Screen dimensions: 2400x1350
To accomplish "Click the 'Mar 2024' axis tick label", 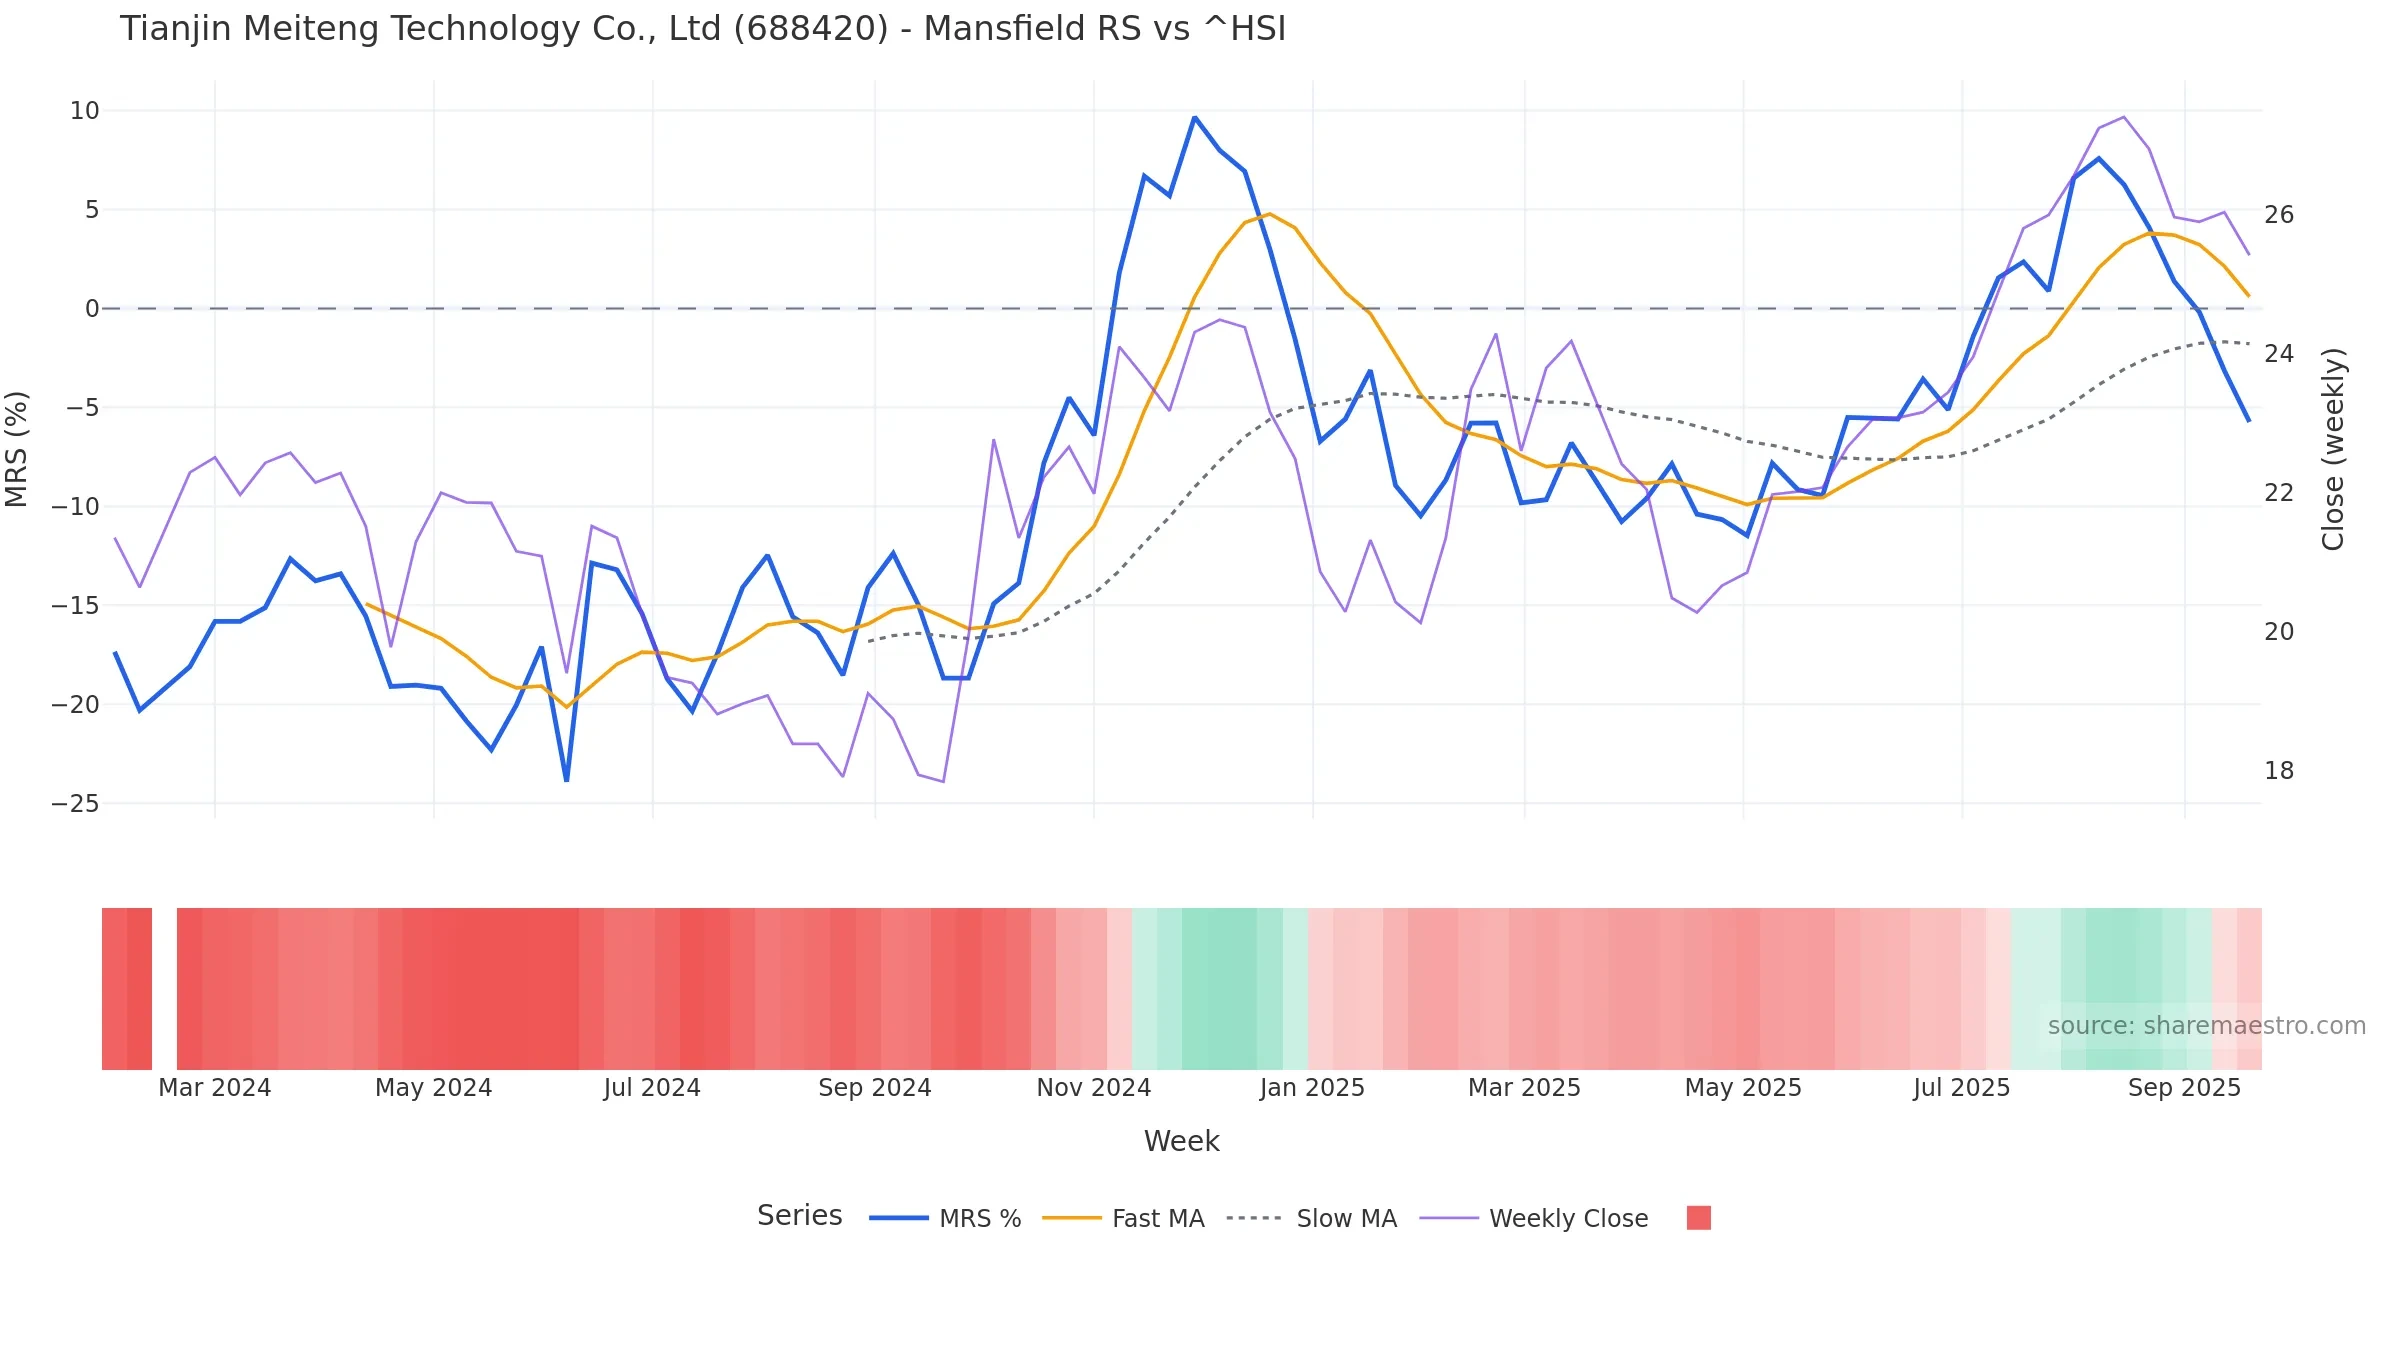I will [x=215, y=1088].
